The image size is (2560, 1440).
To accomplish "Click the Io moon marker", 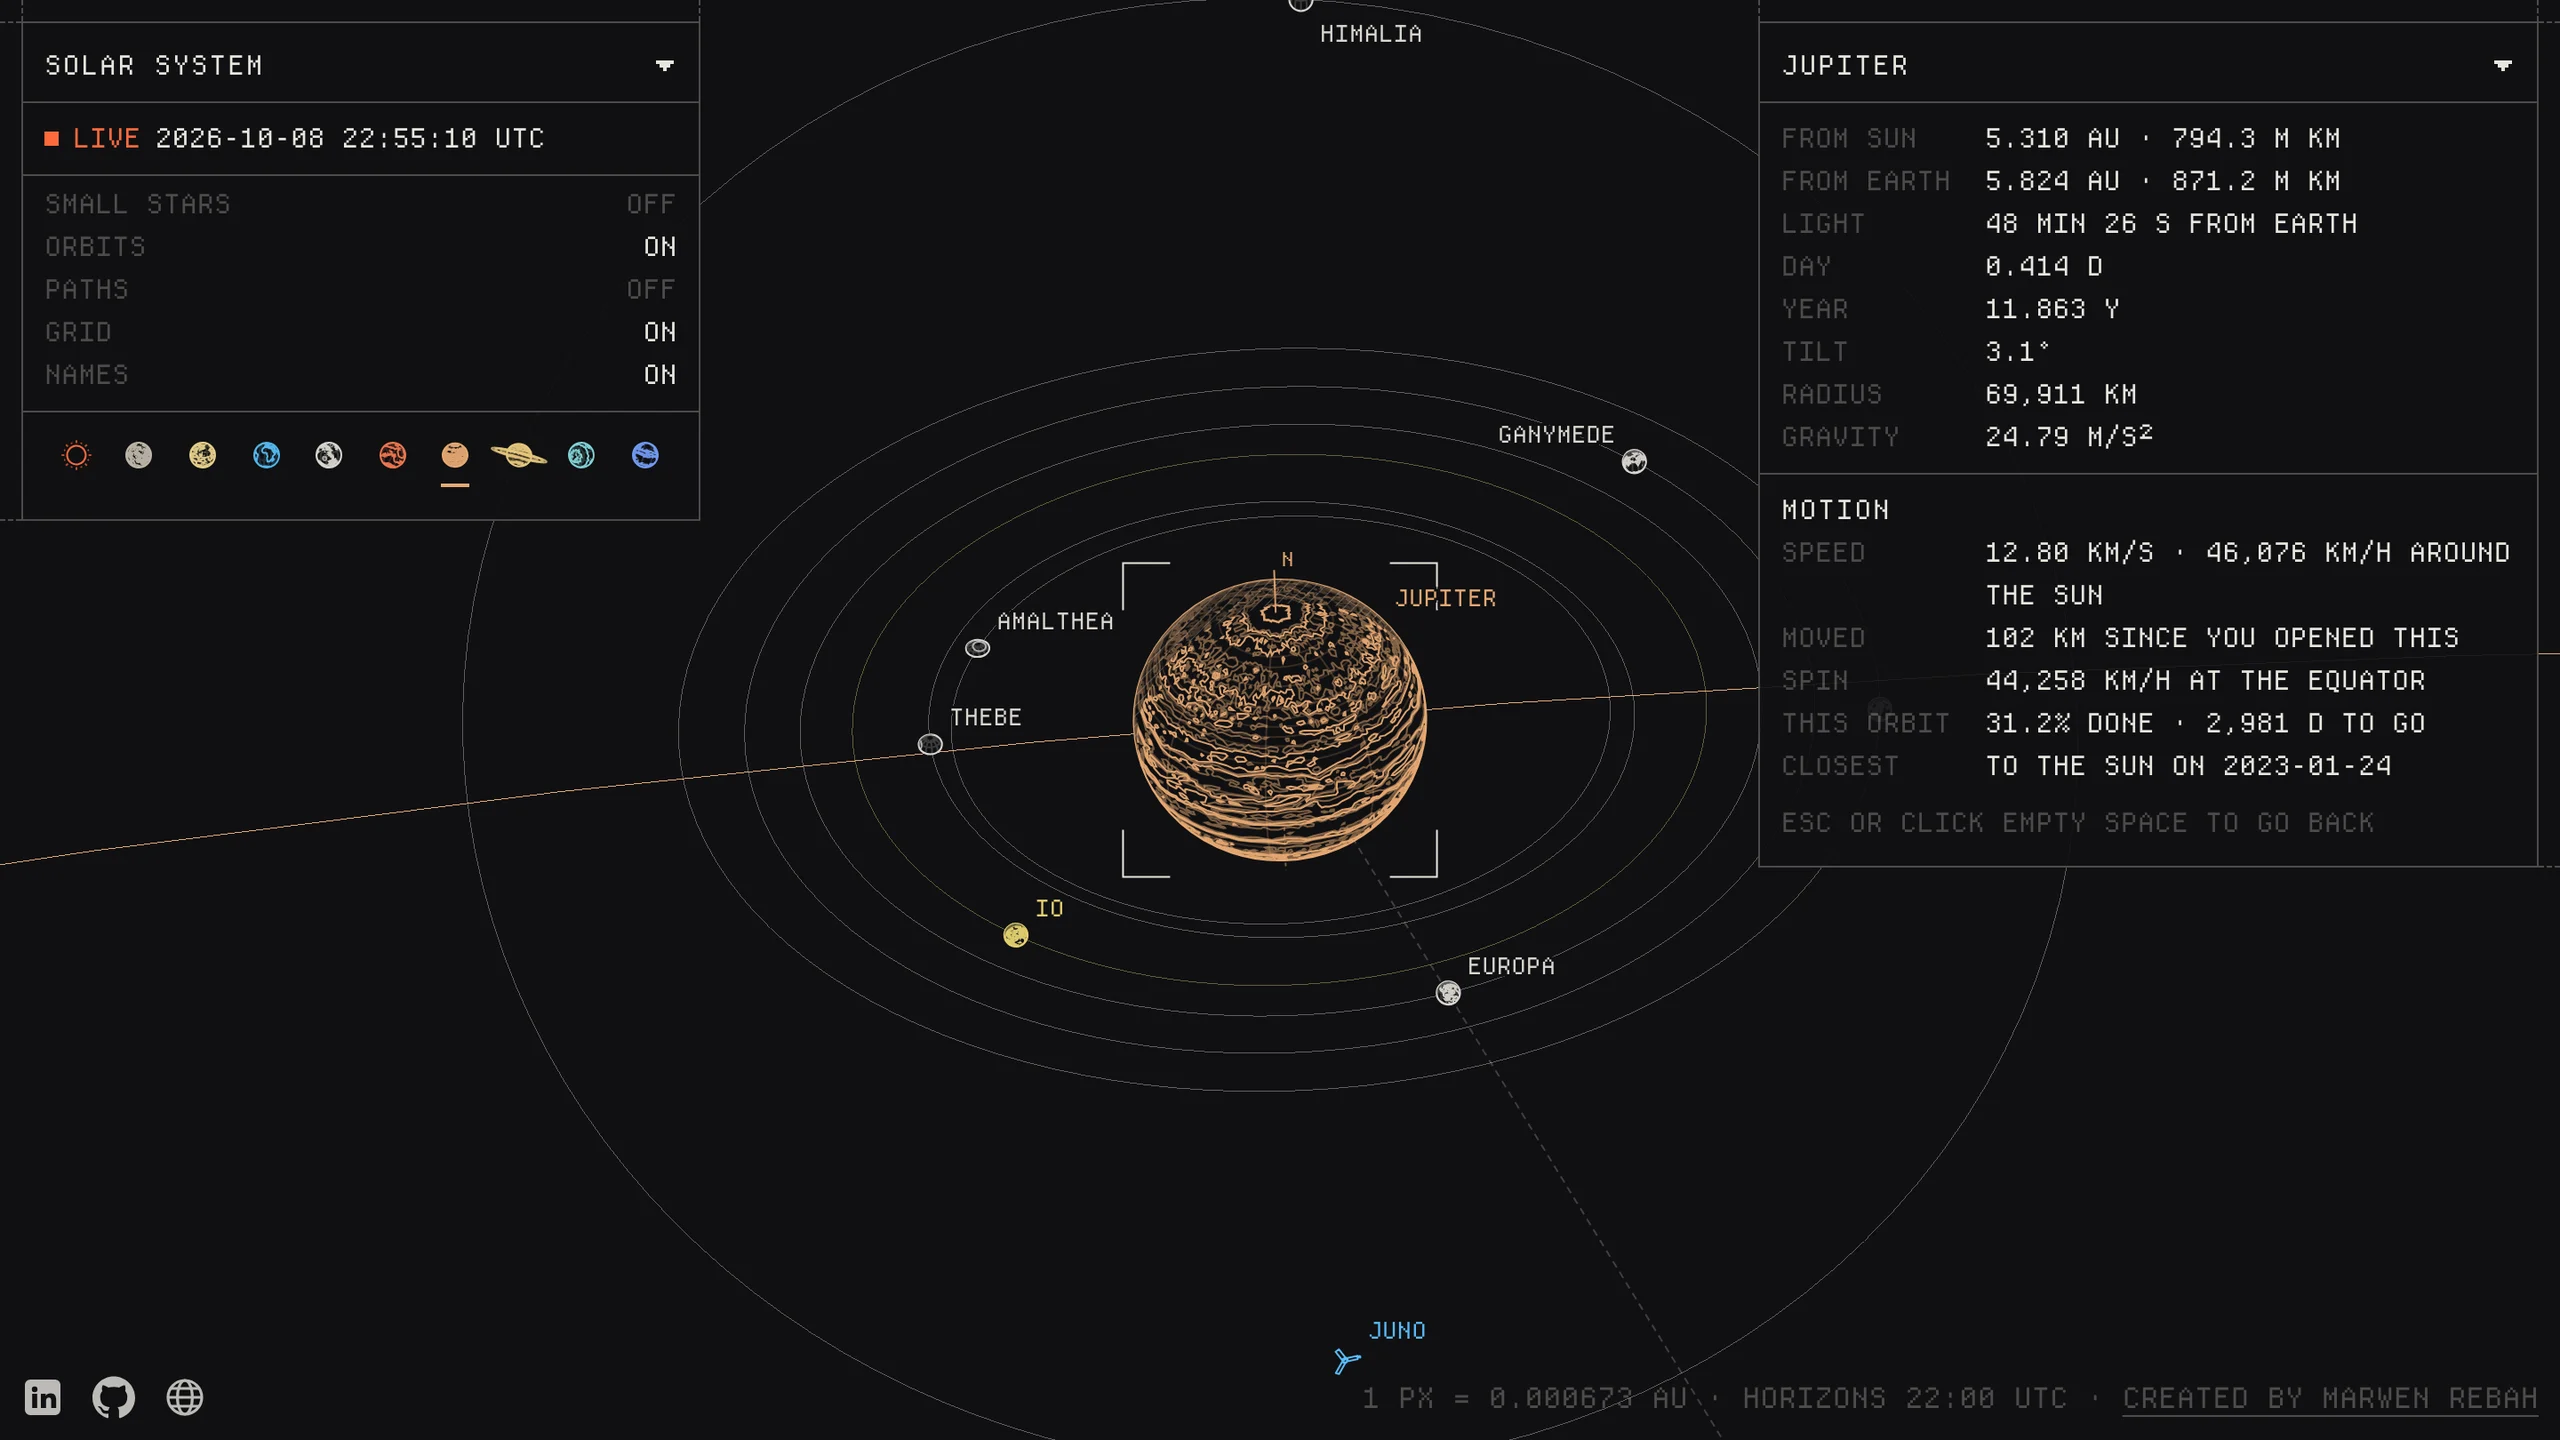I will click(1016, 935).
